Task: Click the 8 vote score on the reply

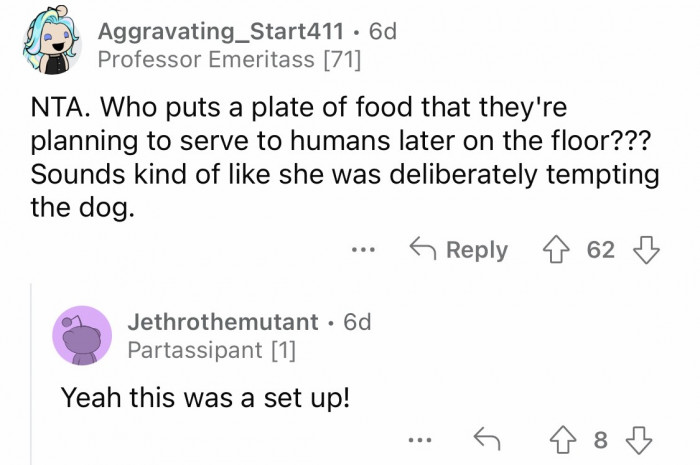Action: [600, 441]
